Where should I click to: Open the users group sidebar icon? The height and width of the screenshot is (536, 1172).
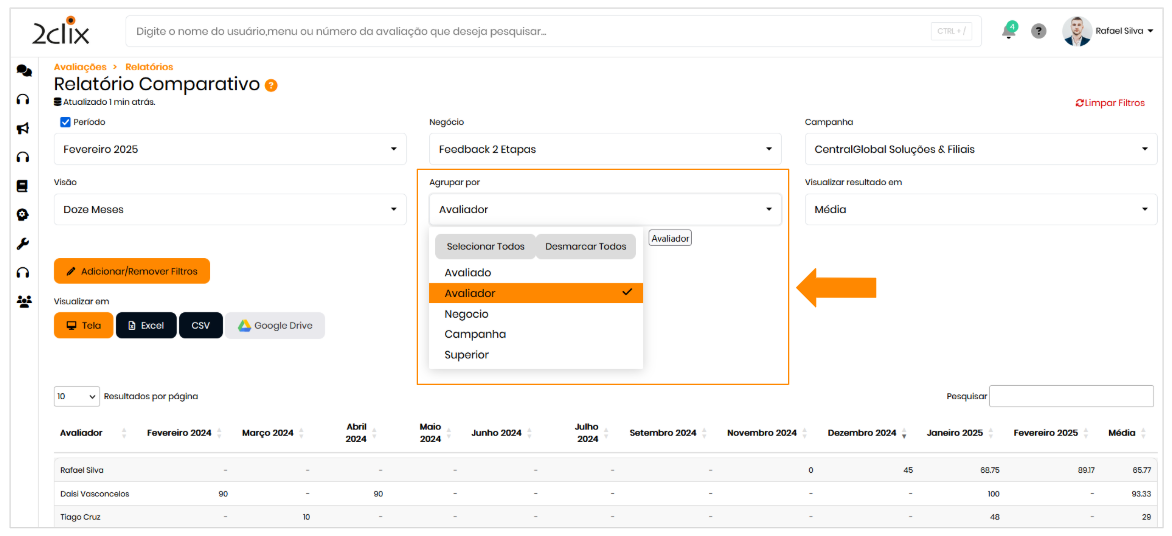24,301
